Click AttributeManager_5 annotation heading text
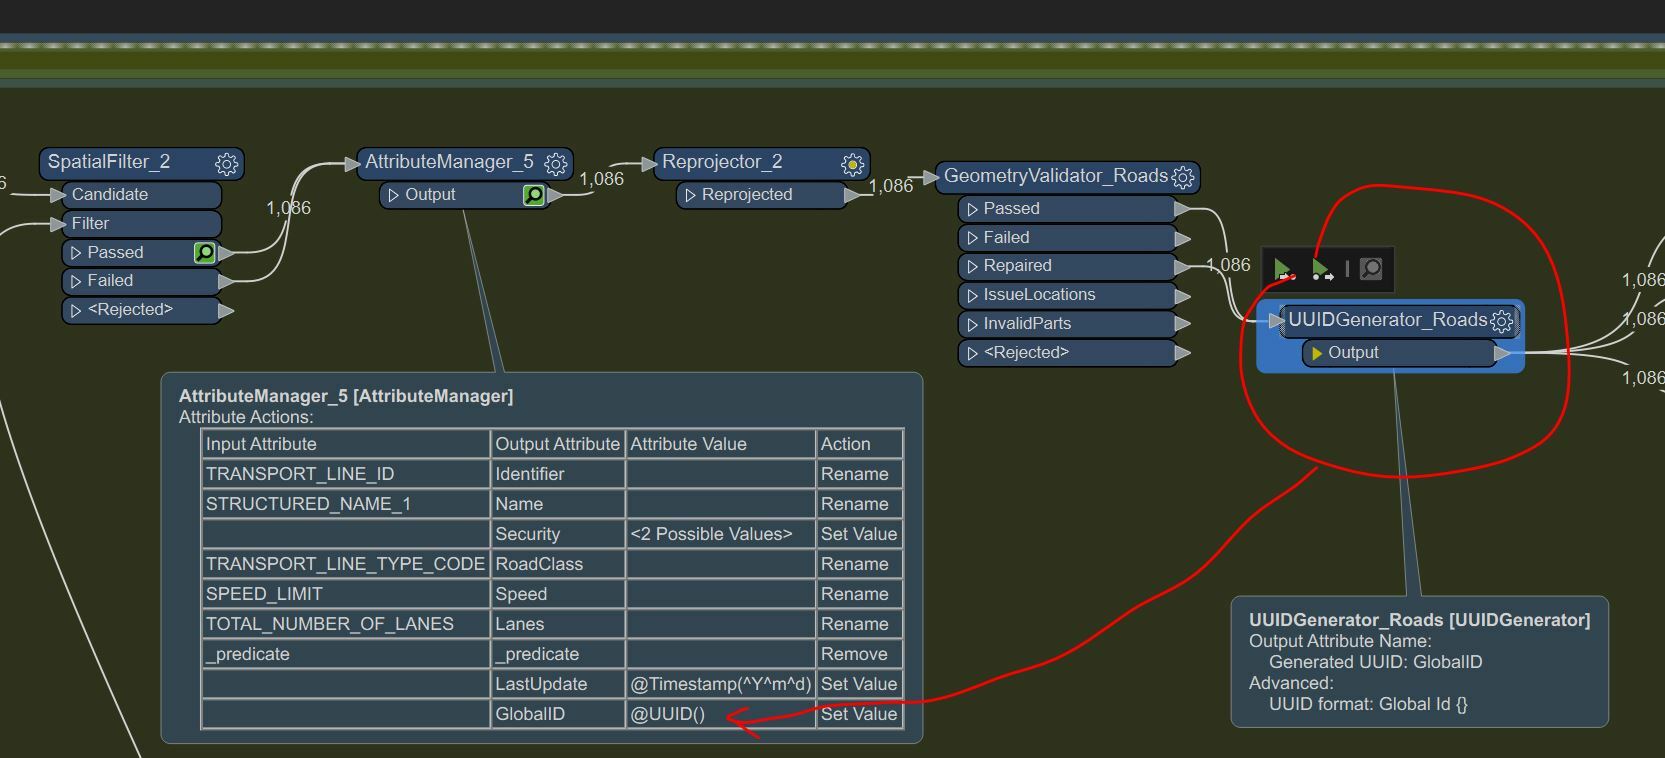 pos(346,396)
